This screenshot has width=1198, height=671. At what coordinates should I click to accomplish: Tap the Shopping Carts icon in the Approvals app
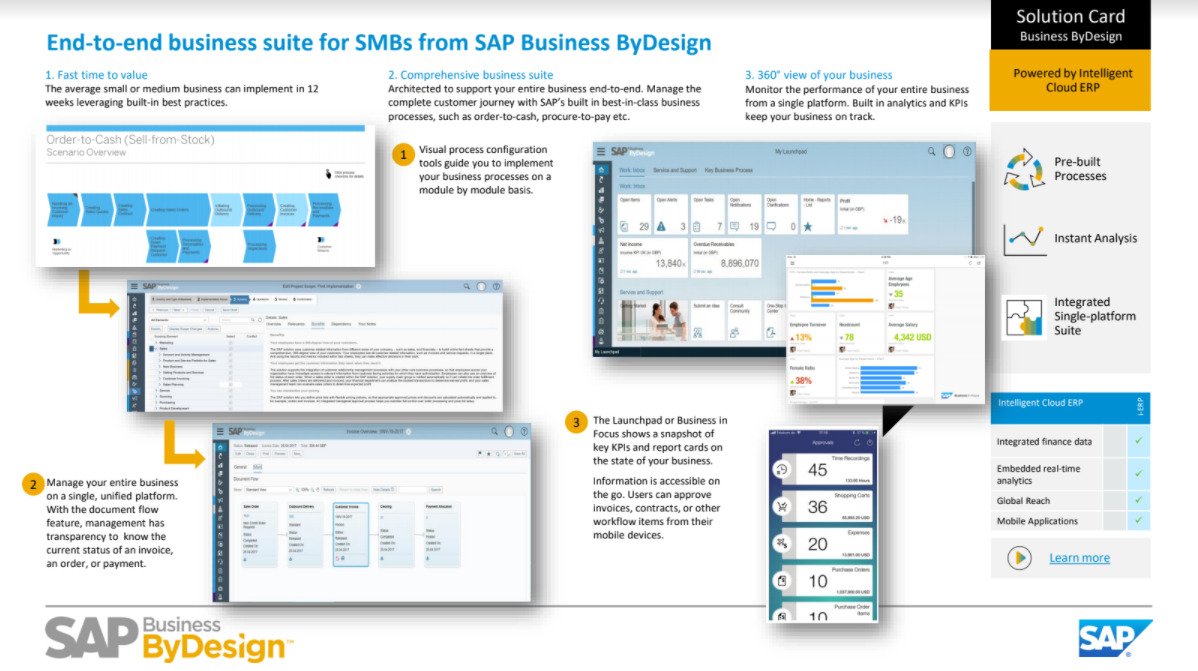[x=781, y=506]
